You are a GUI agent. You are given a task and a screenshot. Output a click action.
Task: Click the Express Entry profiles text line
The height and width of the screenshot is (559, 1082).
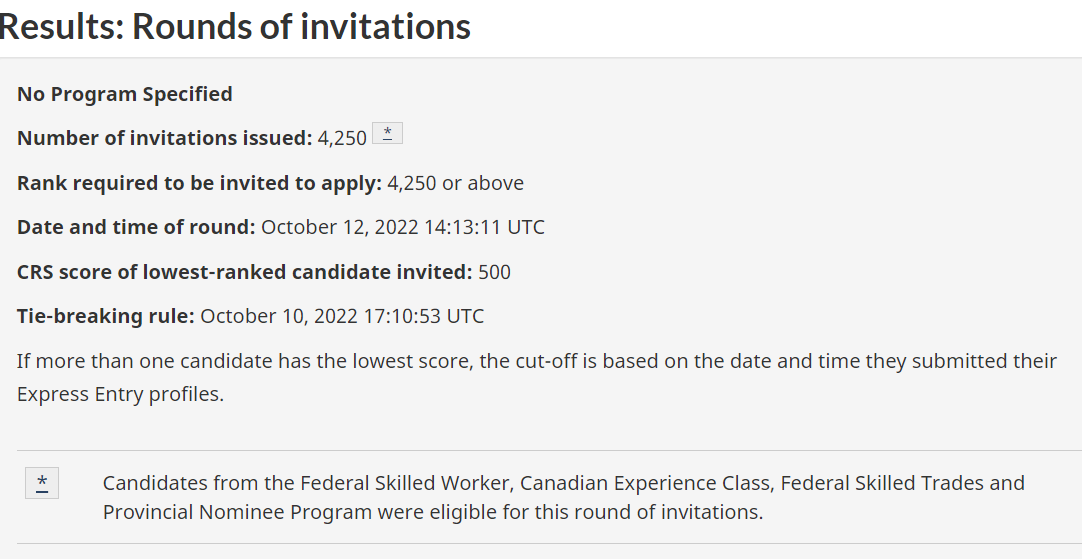pyautogui.click(x=121, y=394)
